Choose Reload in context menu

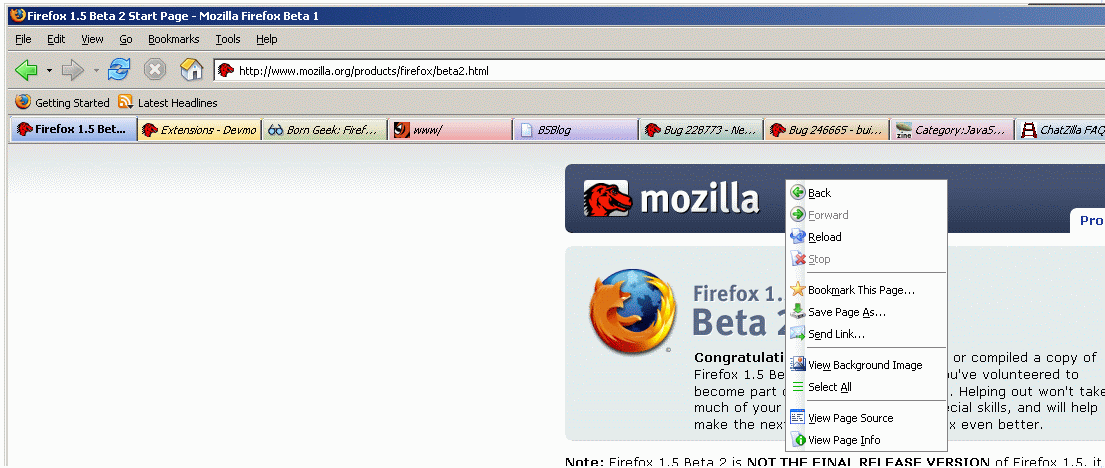coord(866,237)
